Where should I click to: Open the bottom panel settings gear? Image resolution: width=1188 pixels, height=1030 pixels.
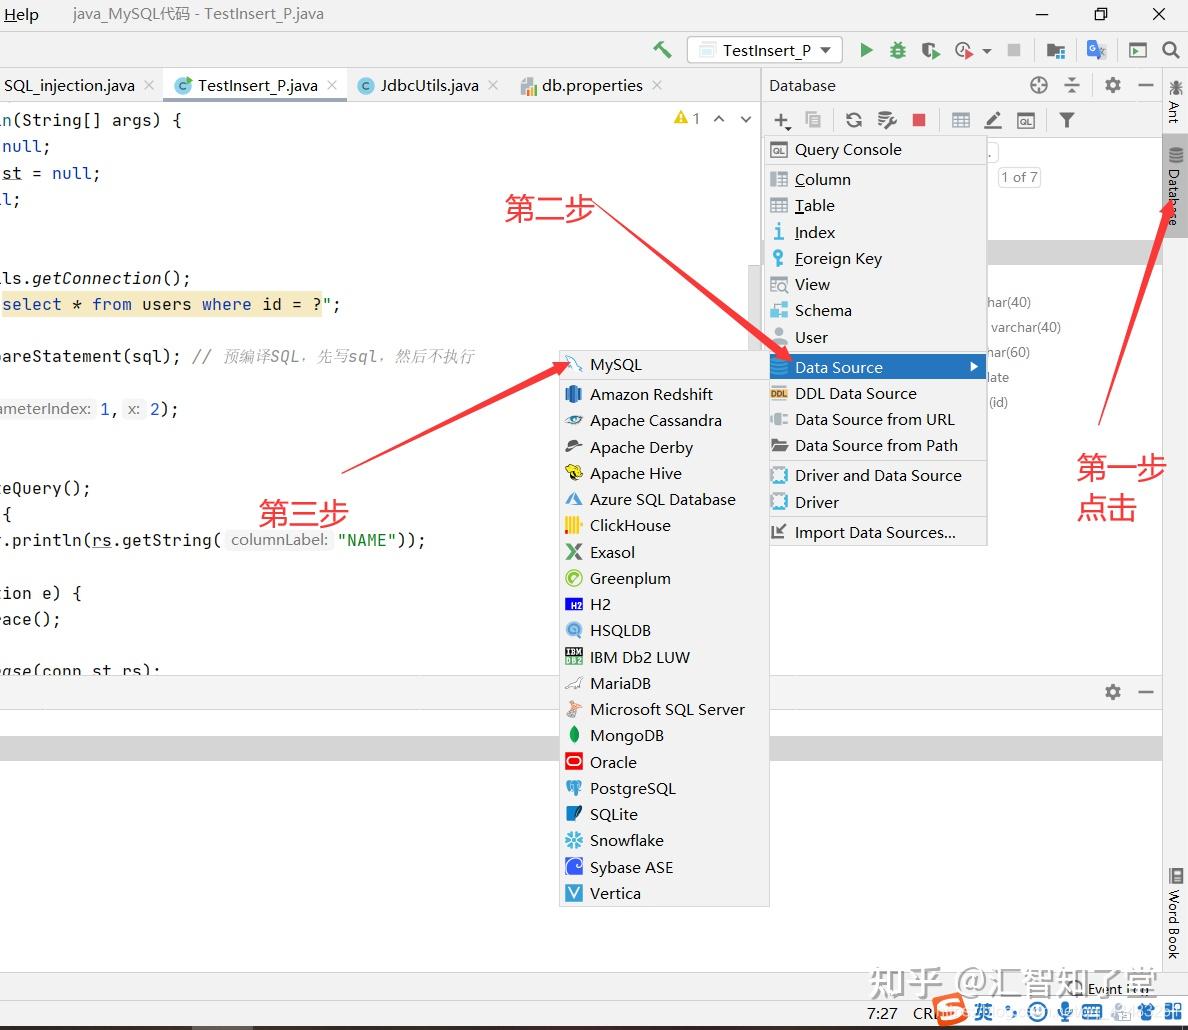(1112, 692)
